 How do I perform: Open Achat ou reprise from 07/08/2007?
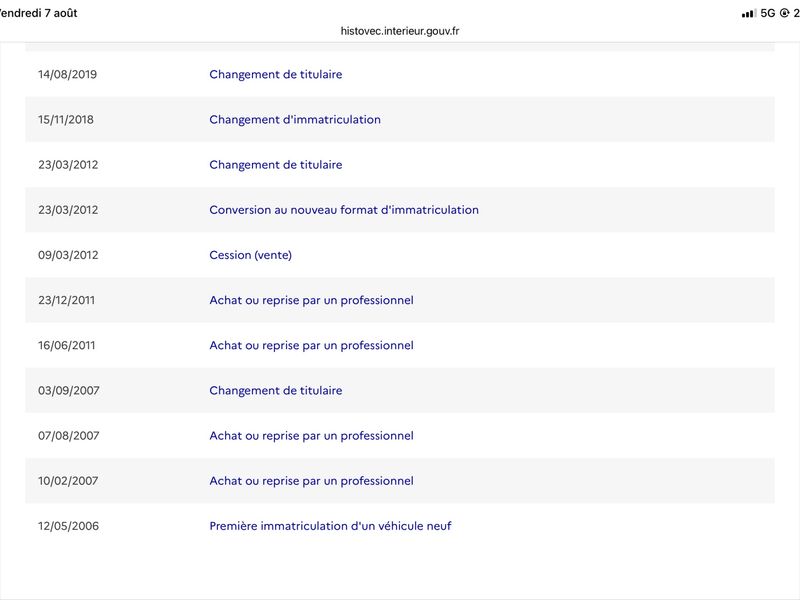click(311, 436)
